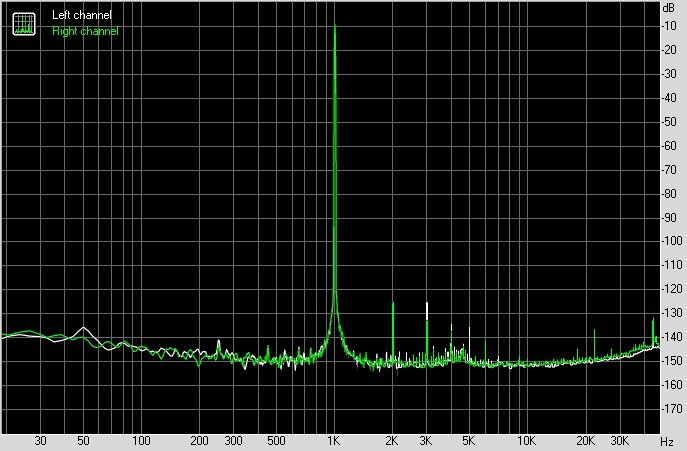Click the -150 dB scale value
This screenshot has height=451, width=687.
(x=672, y=361)
